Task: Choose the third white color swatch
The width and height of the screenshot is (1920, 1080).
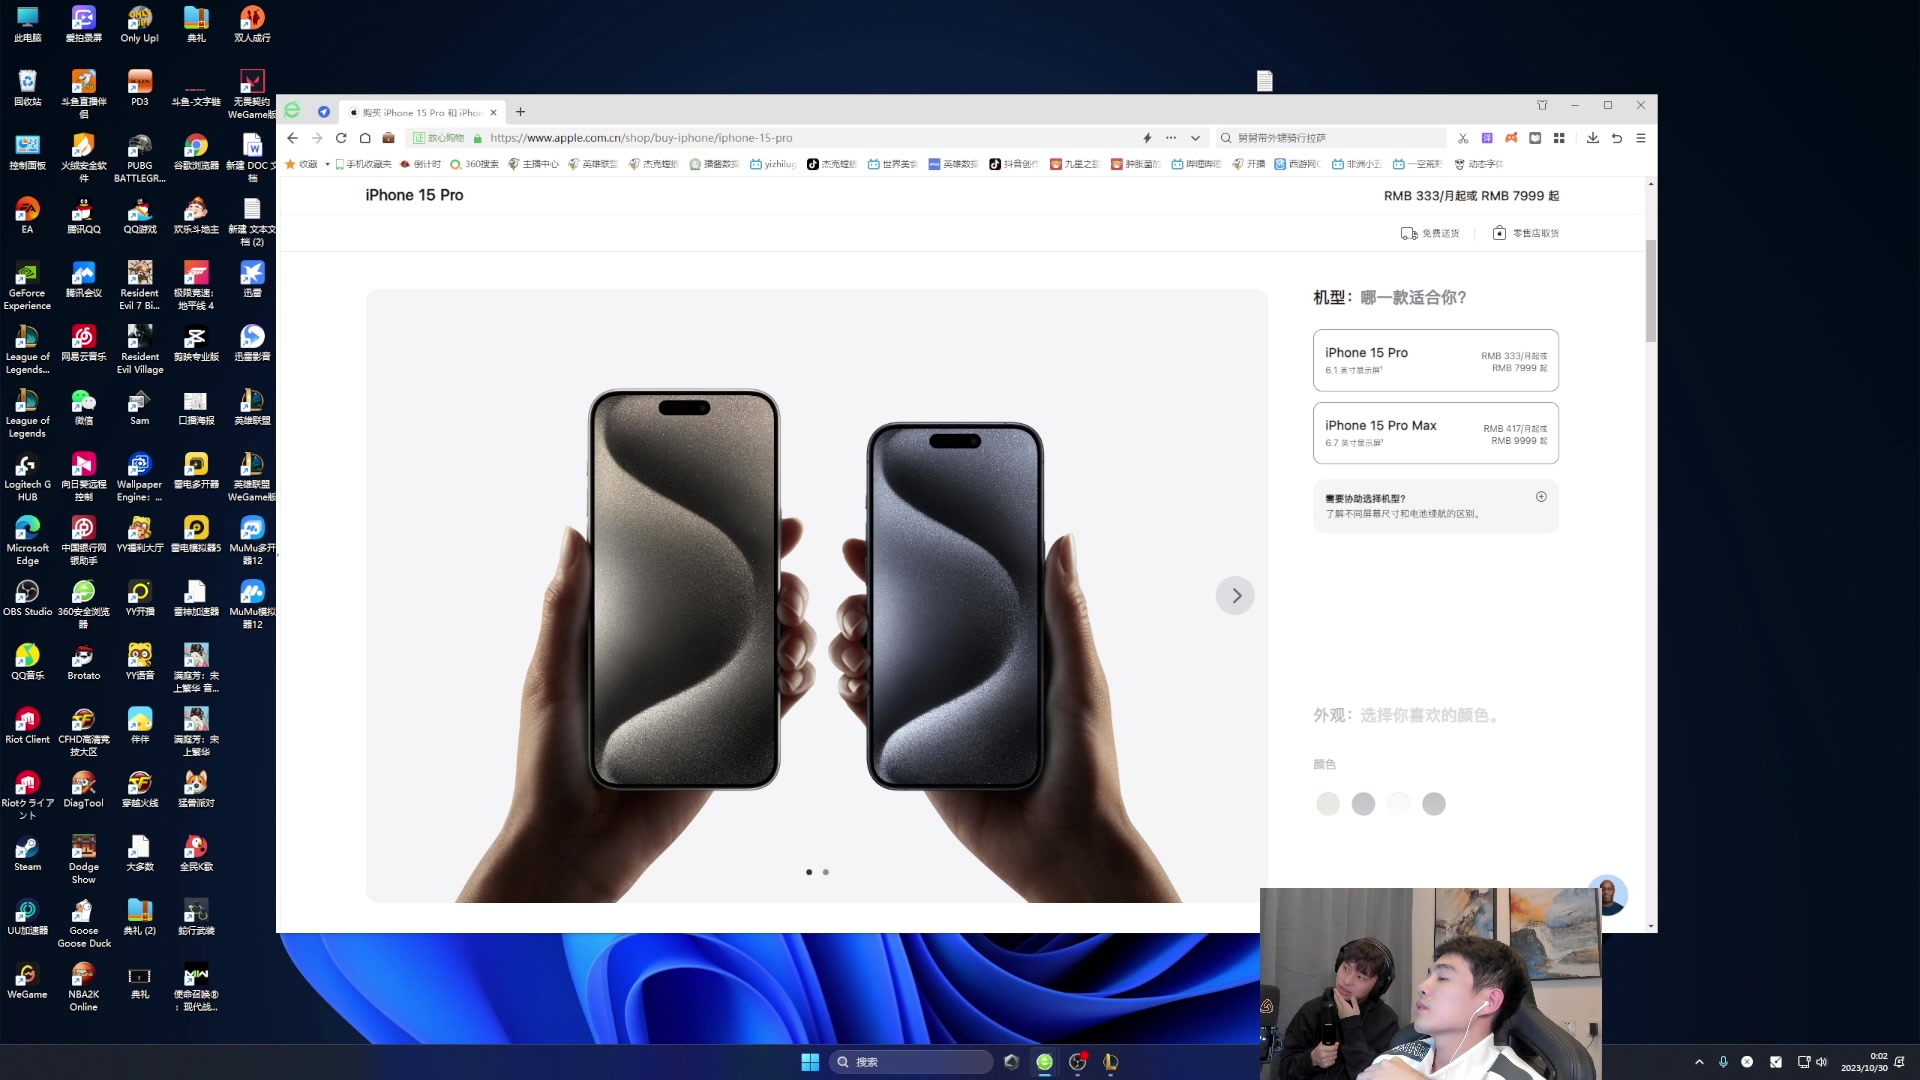Action: pos(1398,804)
